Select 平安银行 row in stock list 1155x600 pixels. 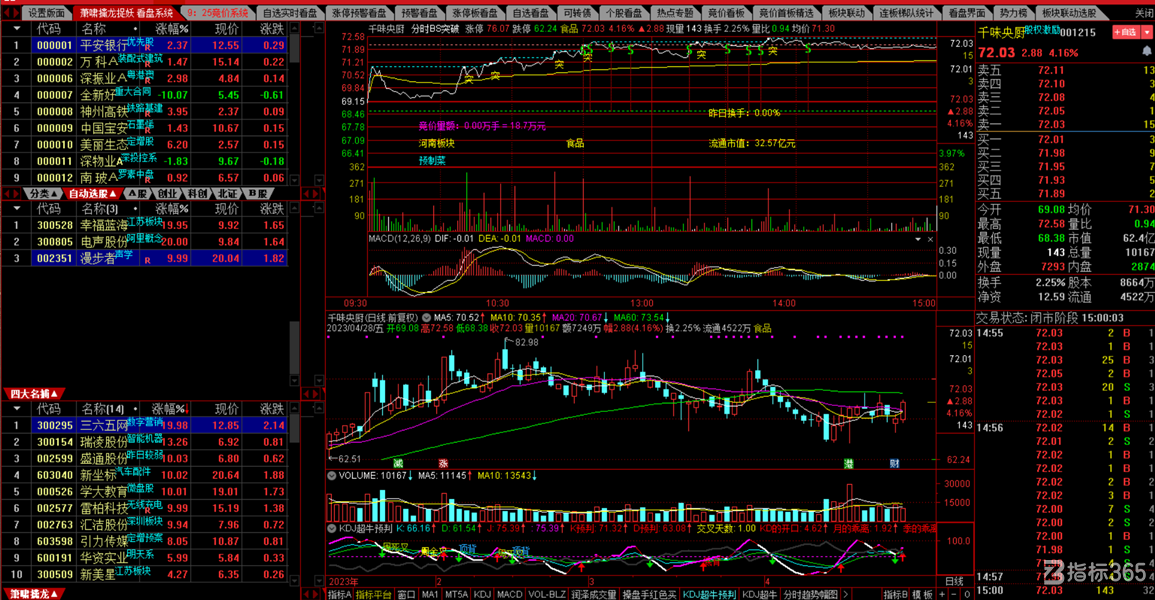144,45
